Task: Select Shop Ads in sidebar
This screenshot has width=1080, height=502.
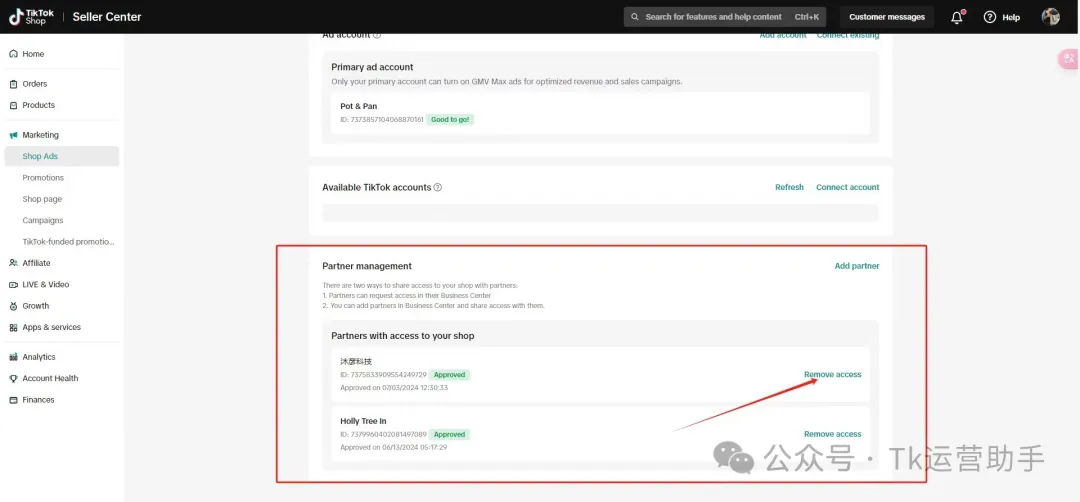Action: click(40, 156)
